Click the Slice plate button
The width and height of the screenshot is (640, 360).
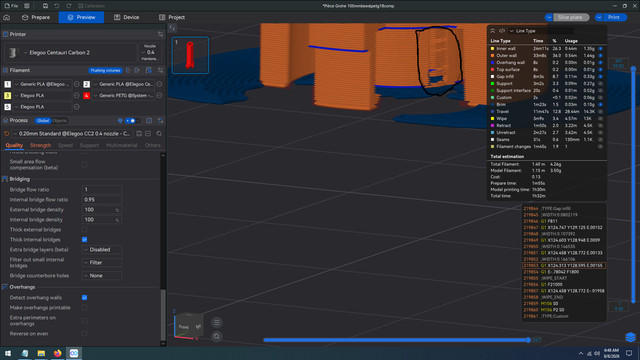coord(571,17)
